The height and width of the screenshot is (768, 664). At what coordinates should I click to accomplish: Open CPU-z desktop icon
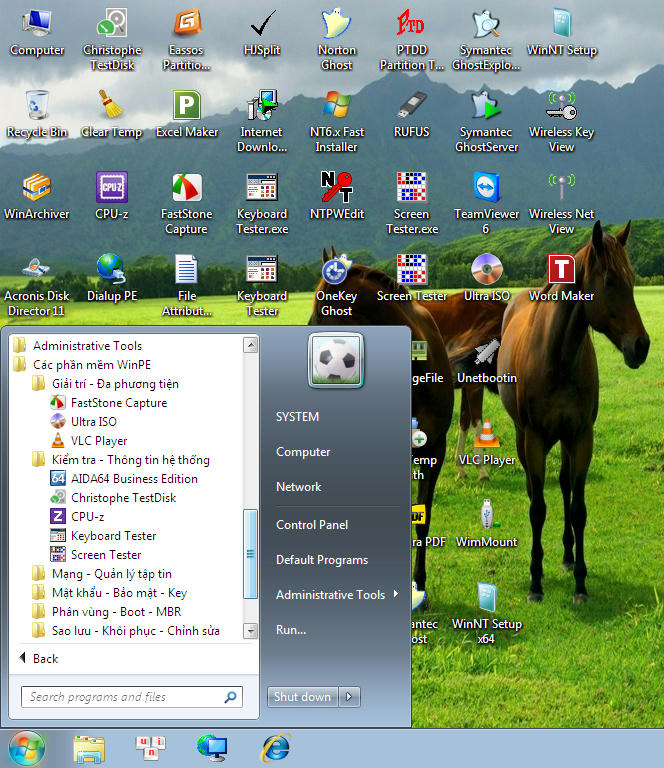[x=112, y=196]
